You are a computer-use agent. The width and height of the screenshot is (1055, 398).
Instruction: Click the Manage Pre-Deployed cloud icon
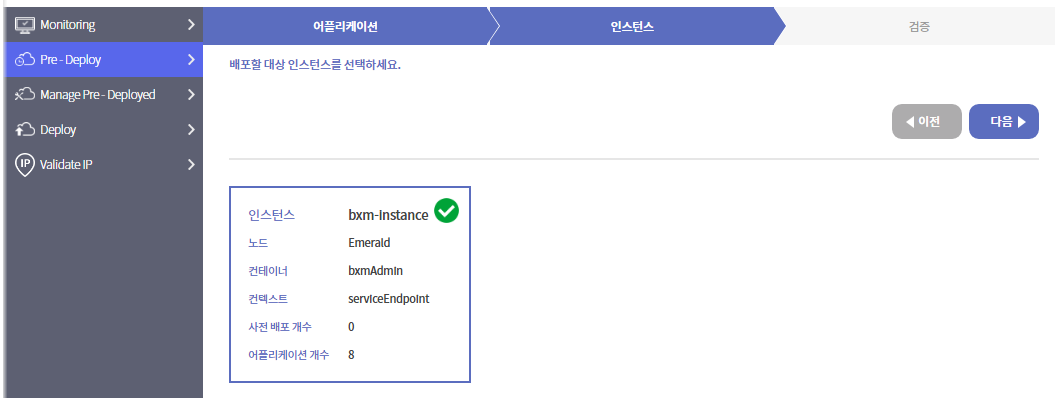coord(24,95)
